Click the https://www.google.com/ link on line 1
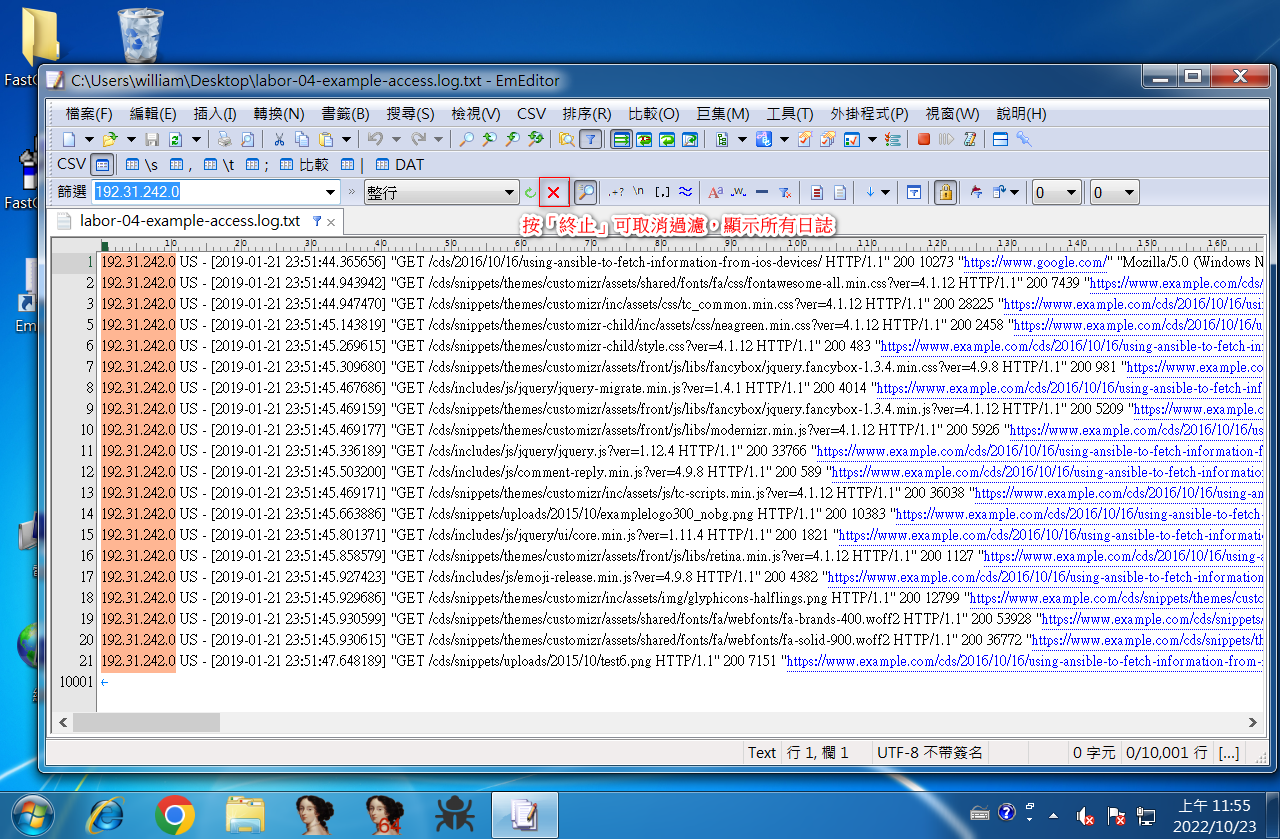Image resolution: width=1280 pixels, height=839 pixels. [x=1034, y=262]
